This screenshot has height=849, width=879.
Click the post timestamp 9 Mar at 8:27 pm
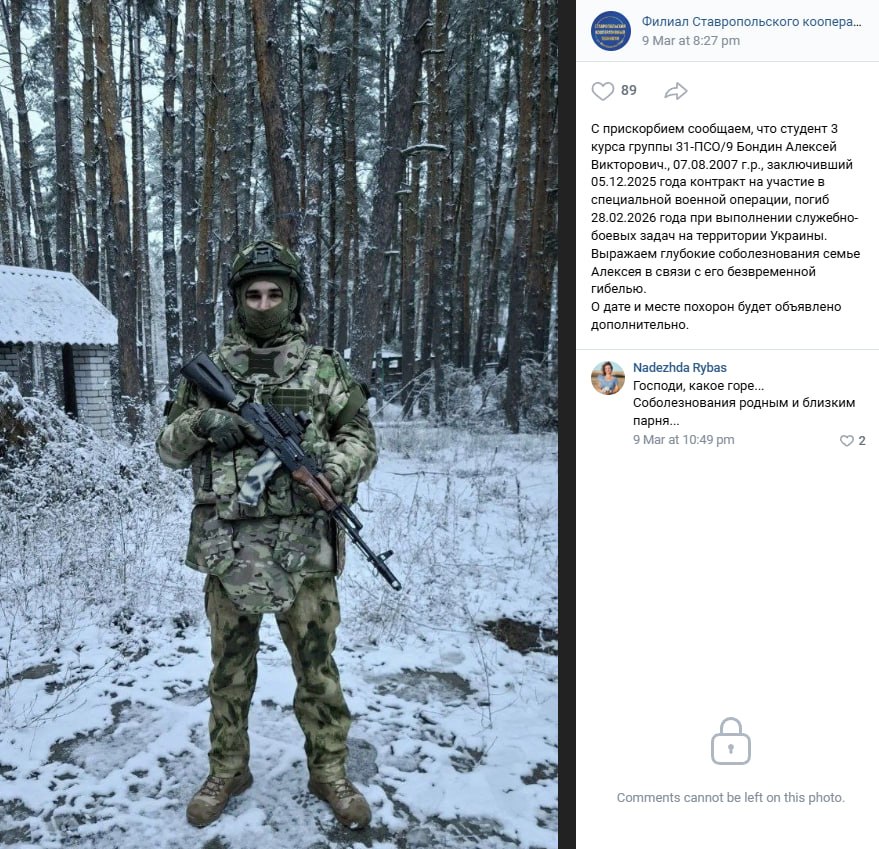(691, 41)
